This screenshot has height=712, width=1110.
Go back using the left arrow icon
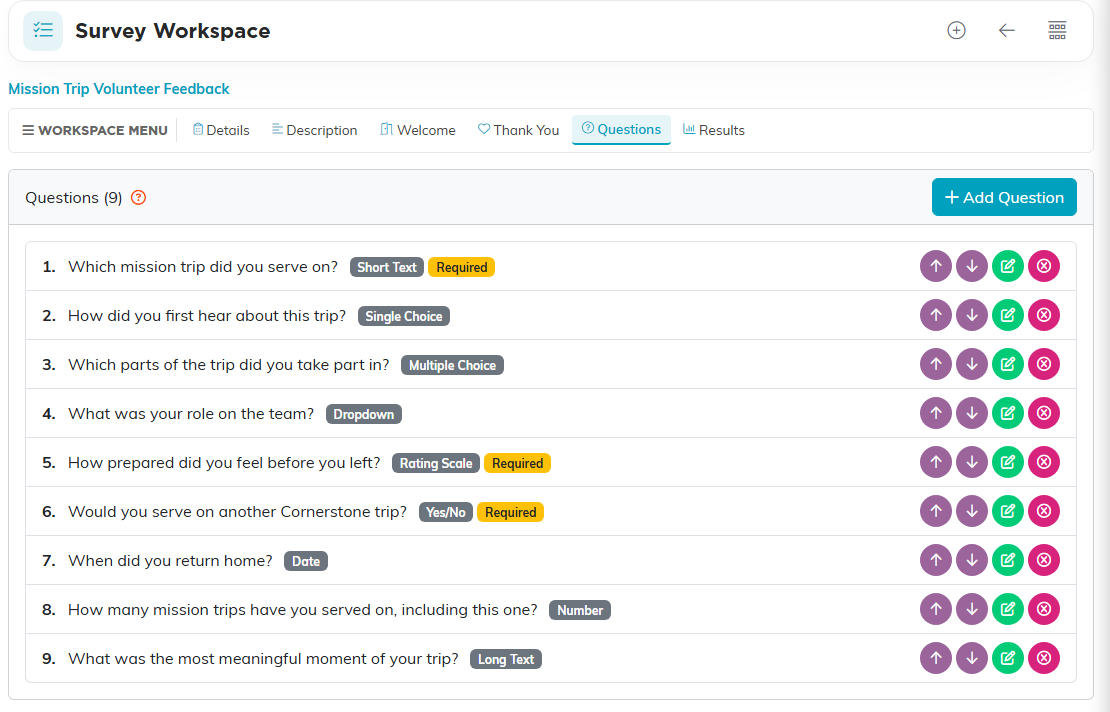pos(1007,30)
